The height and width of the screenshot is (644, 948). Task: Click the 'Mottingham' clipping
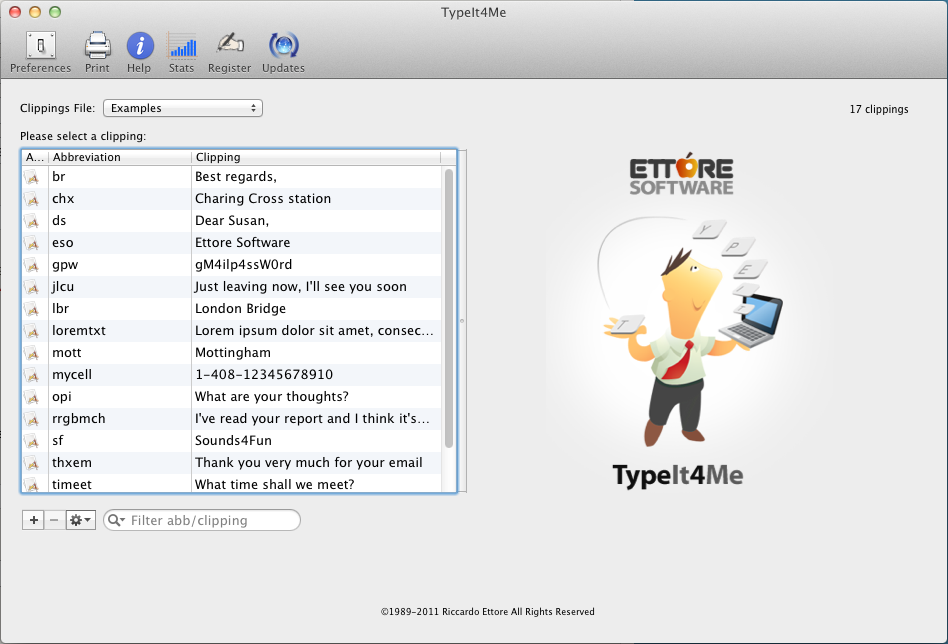[233, 353]
